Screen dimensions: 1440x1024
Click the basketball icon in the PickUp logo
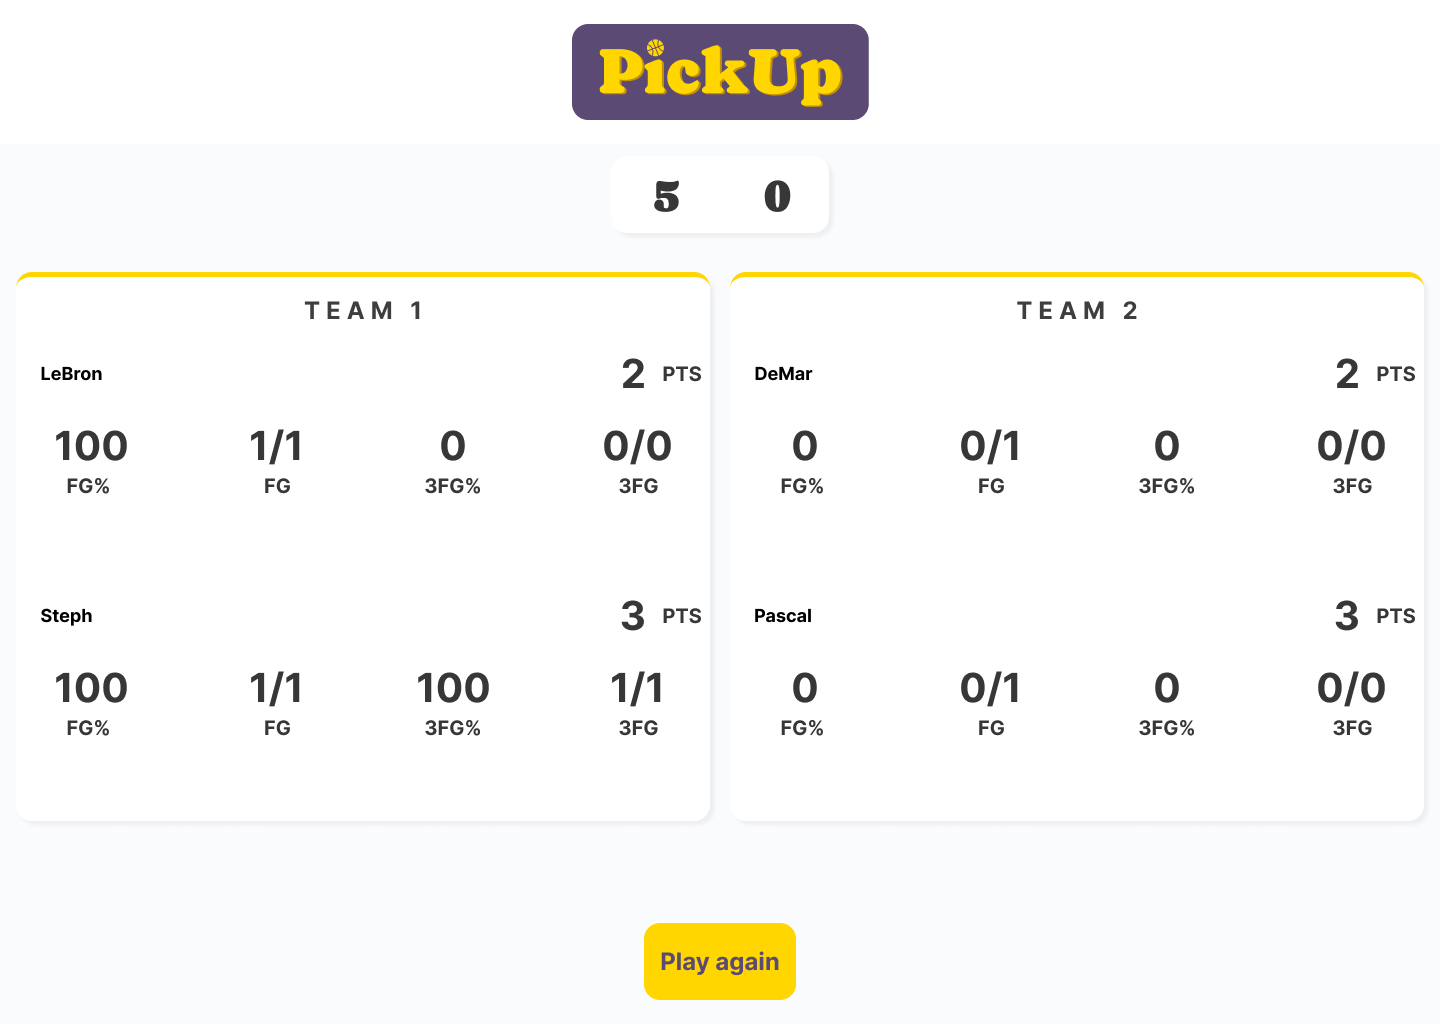[x=655, y=46]
